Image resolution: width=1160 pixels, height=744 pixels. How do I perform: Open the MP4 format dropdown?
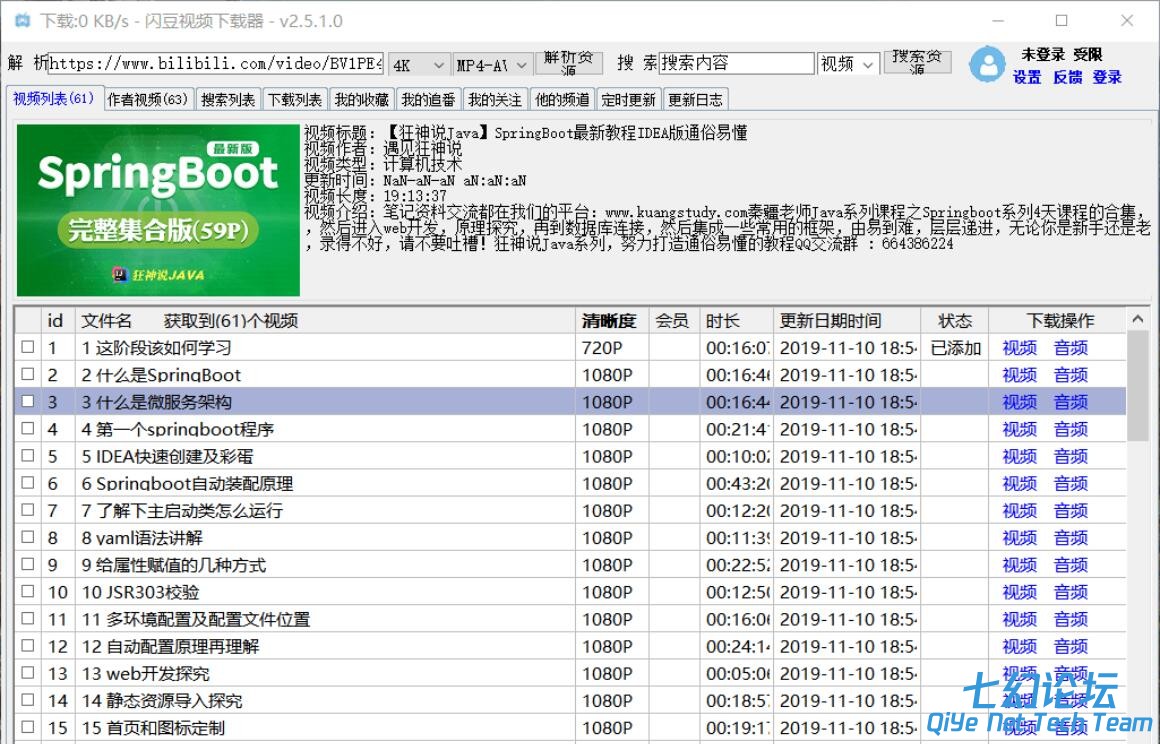(x=492, y=65)
